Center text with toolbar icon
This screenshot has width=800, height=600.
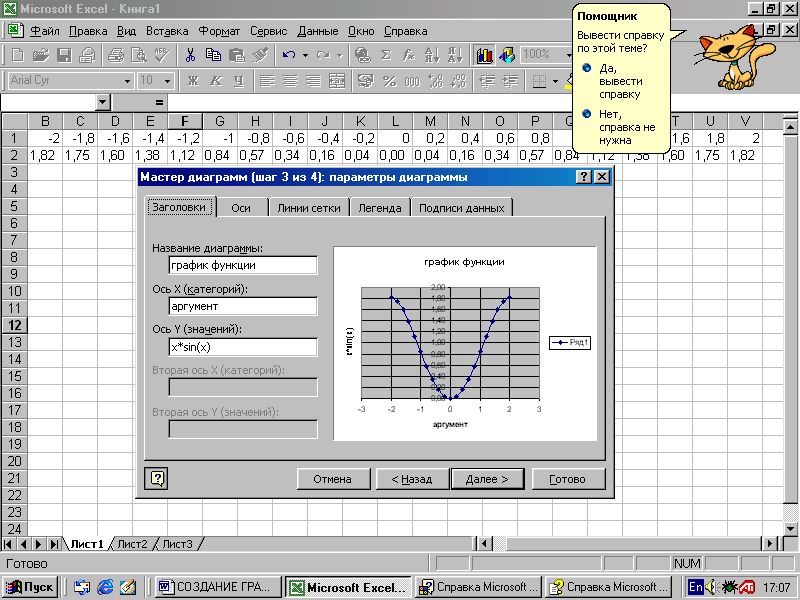tap(290, 81)
